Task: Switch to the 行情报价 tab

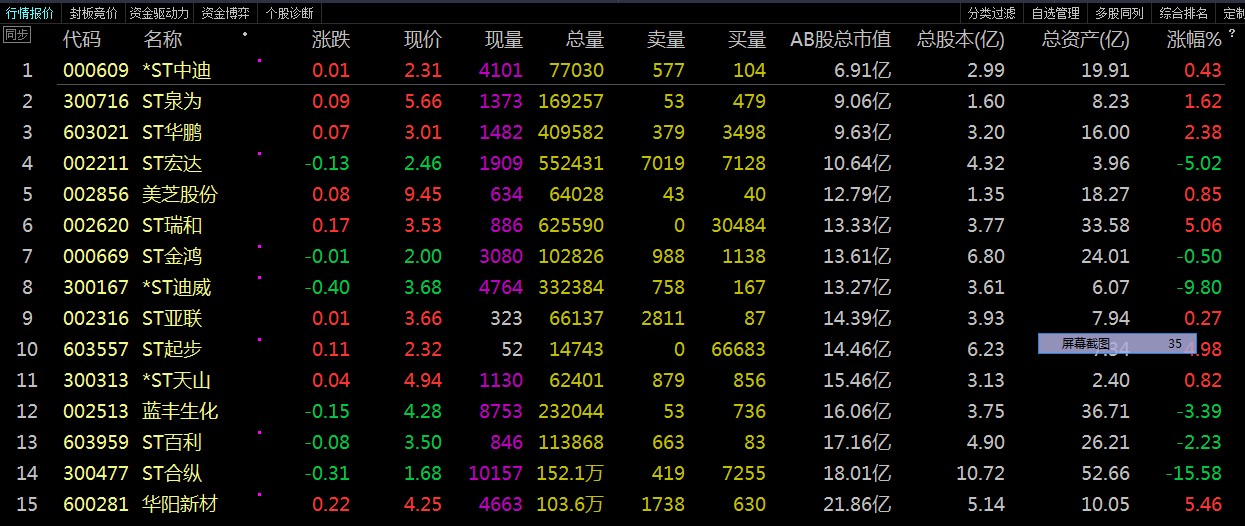Action: pyautogui.click(x=30, y=13)
